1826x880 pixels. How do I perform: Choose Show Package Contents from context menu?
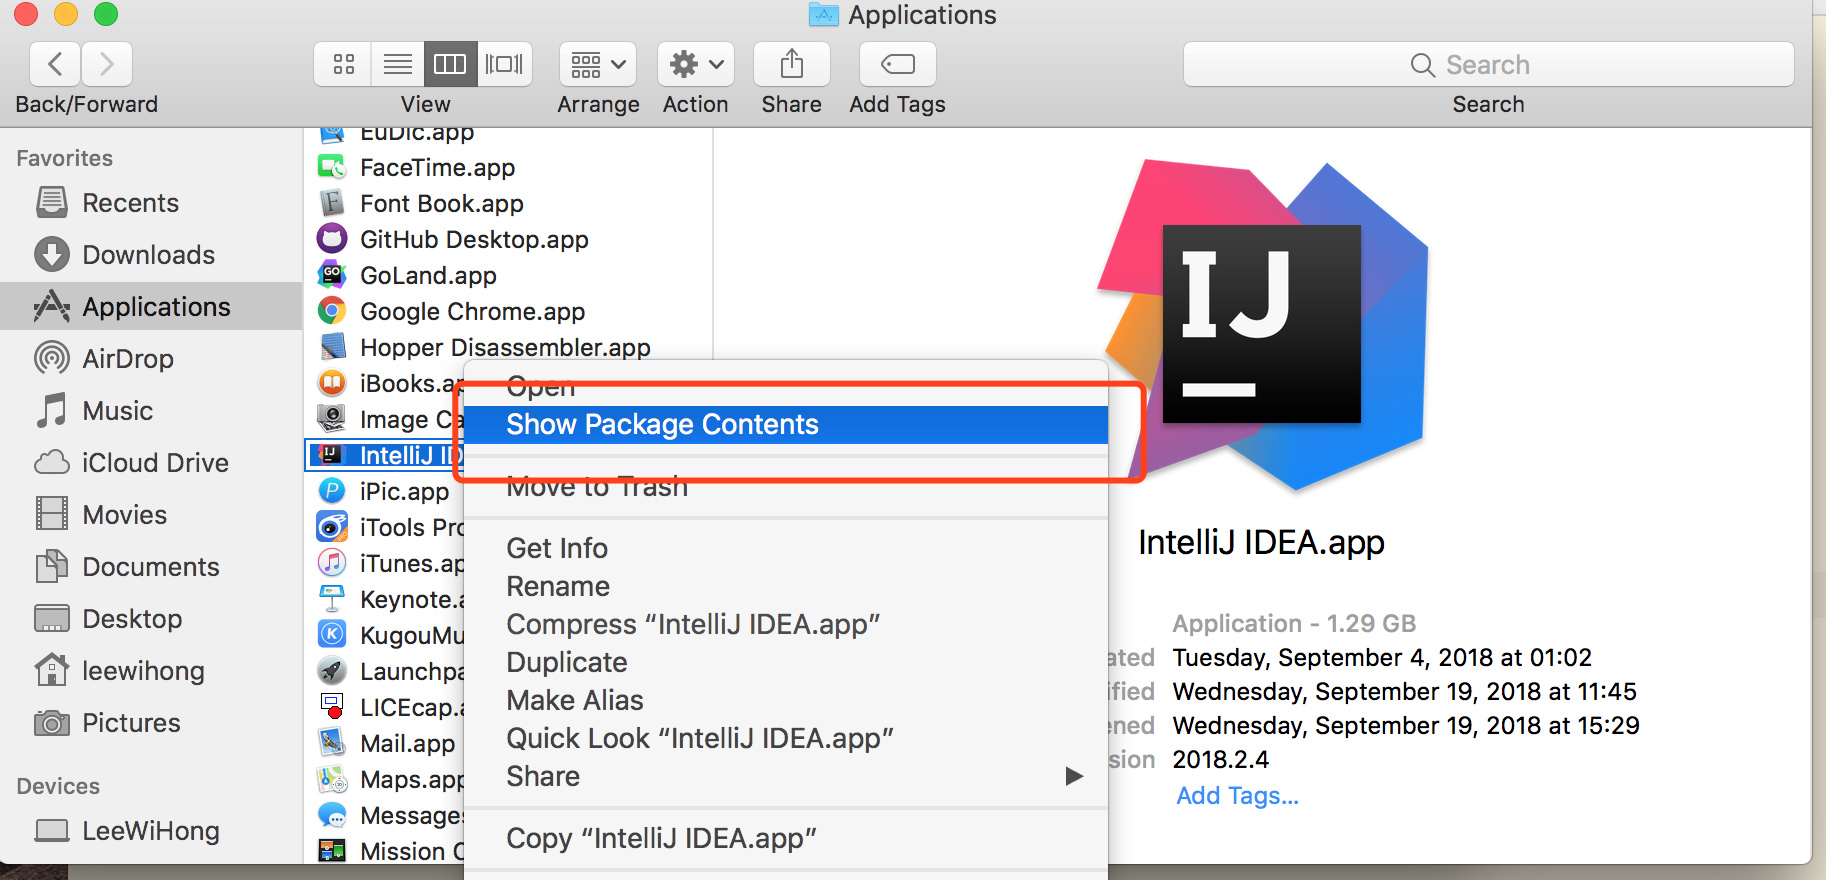pyautogui.click(x=786, y=425)
